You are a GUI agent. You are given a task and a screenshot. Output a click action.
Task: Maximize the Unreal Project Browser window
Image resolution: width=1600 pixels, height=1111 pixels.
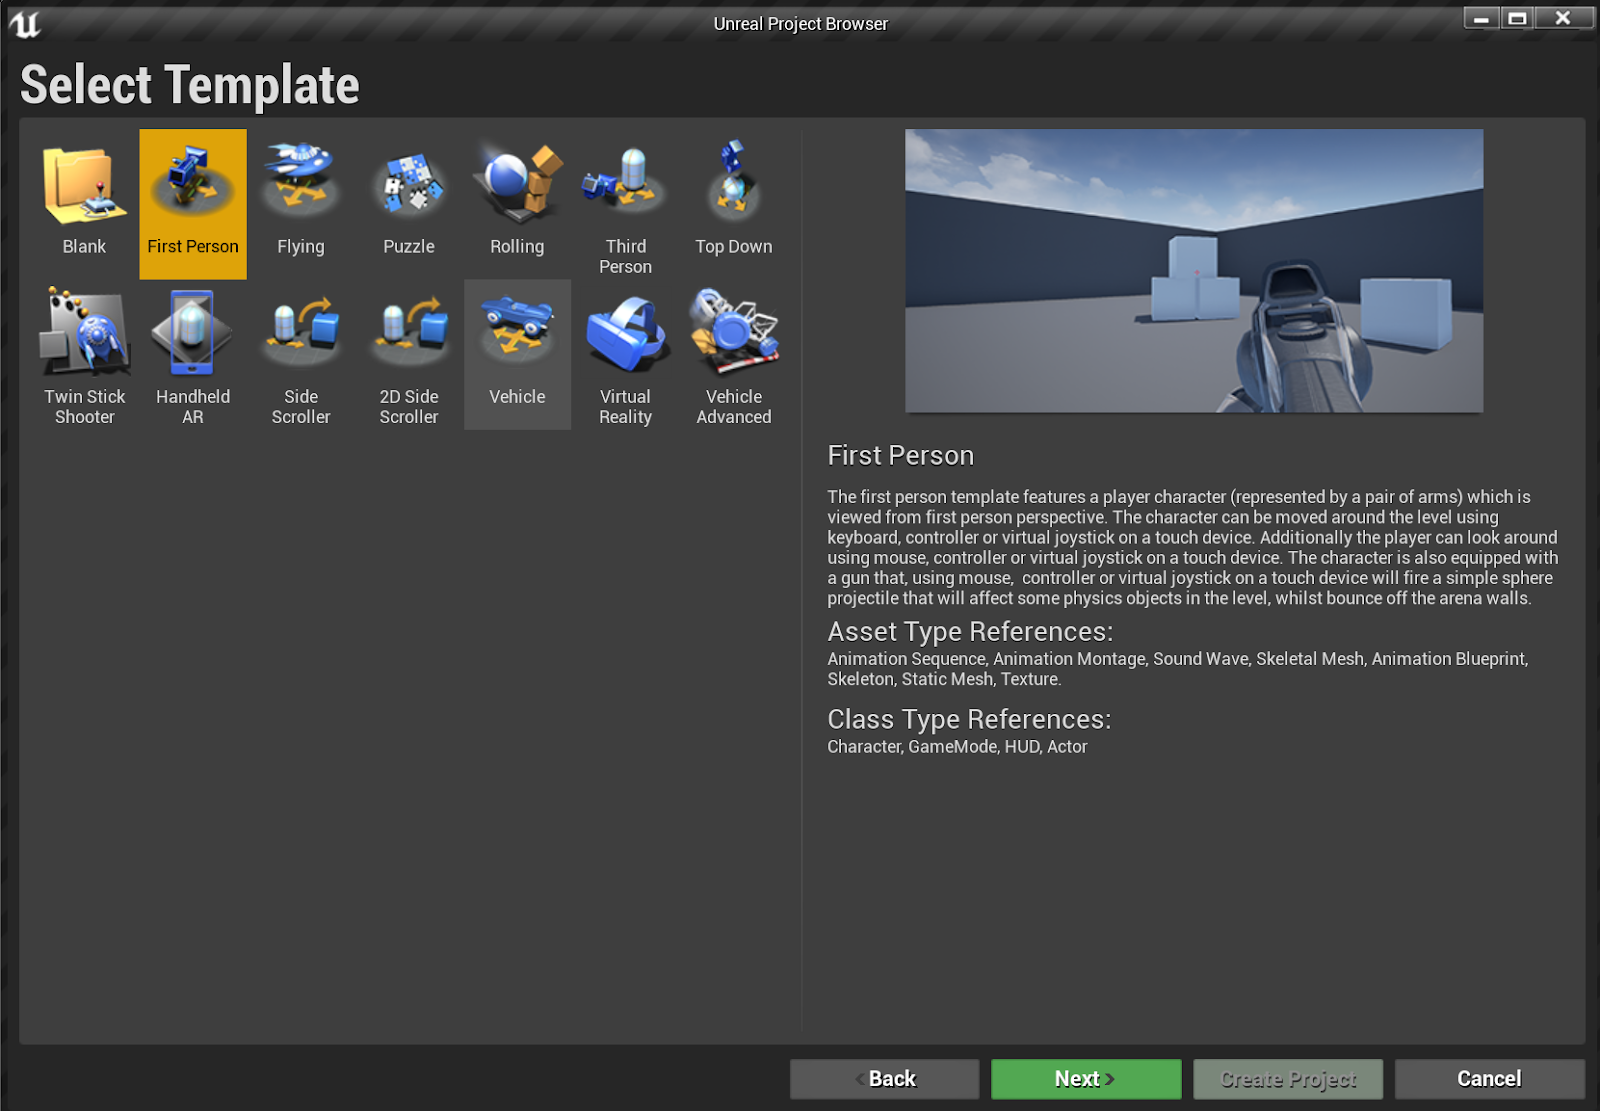1517,18
